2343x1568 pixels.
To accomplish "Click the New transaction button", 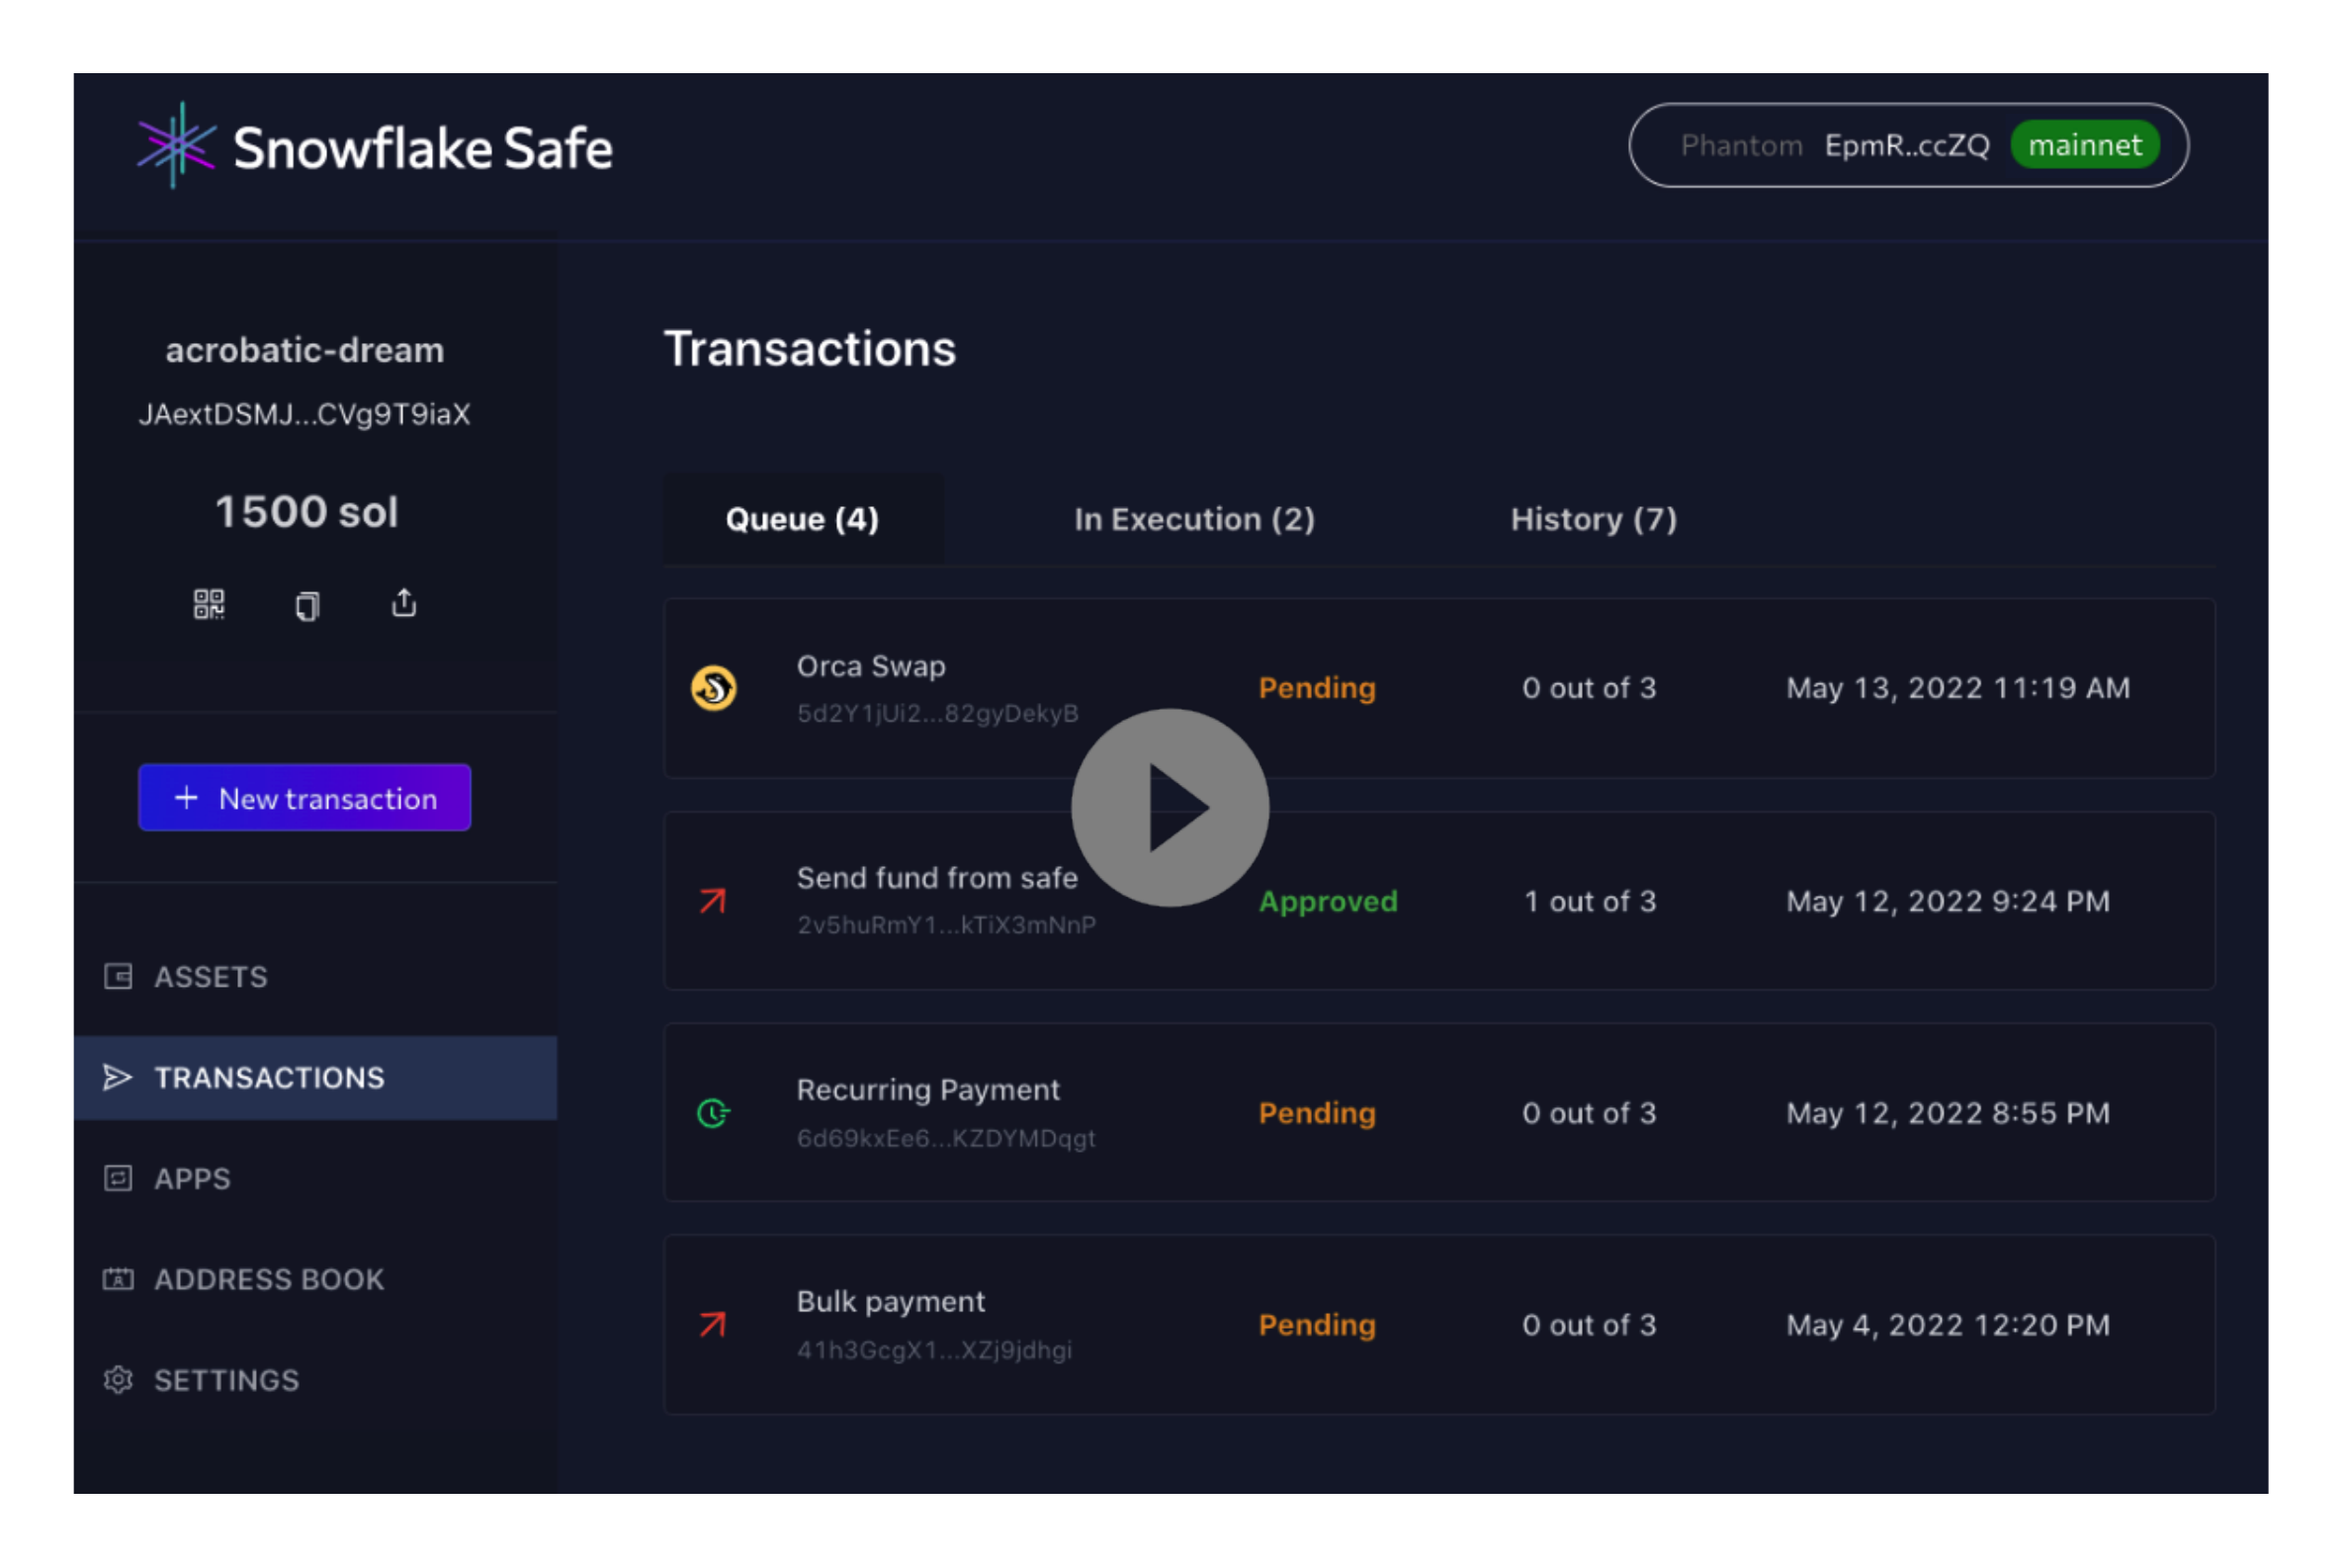I will coord(304,797).
